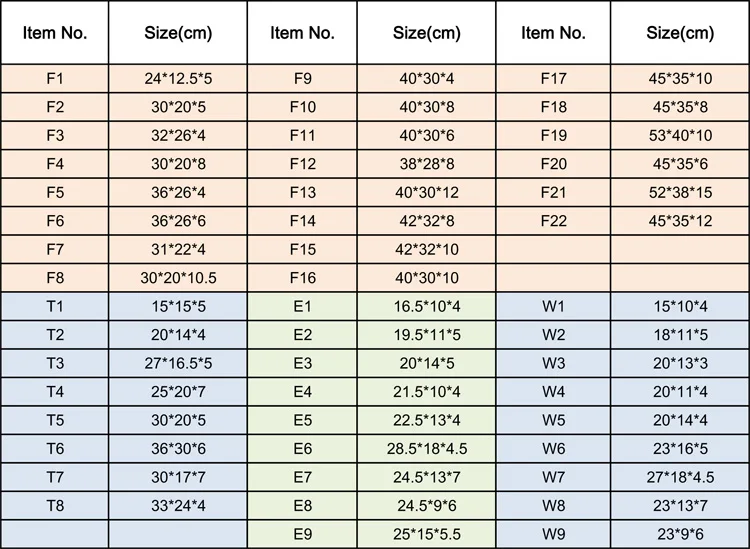Image resolution: width=750 pixels, height=549 pixels.
Task: Click the W1 item cell
Action: [553, 306]
